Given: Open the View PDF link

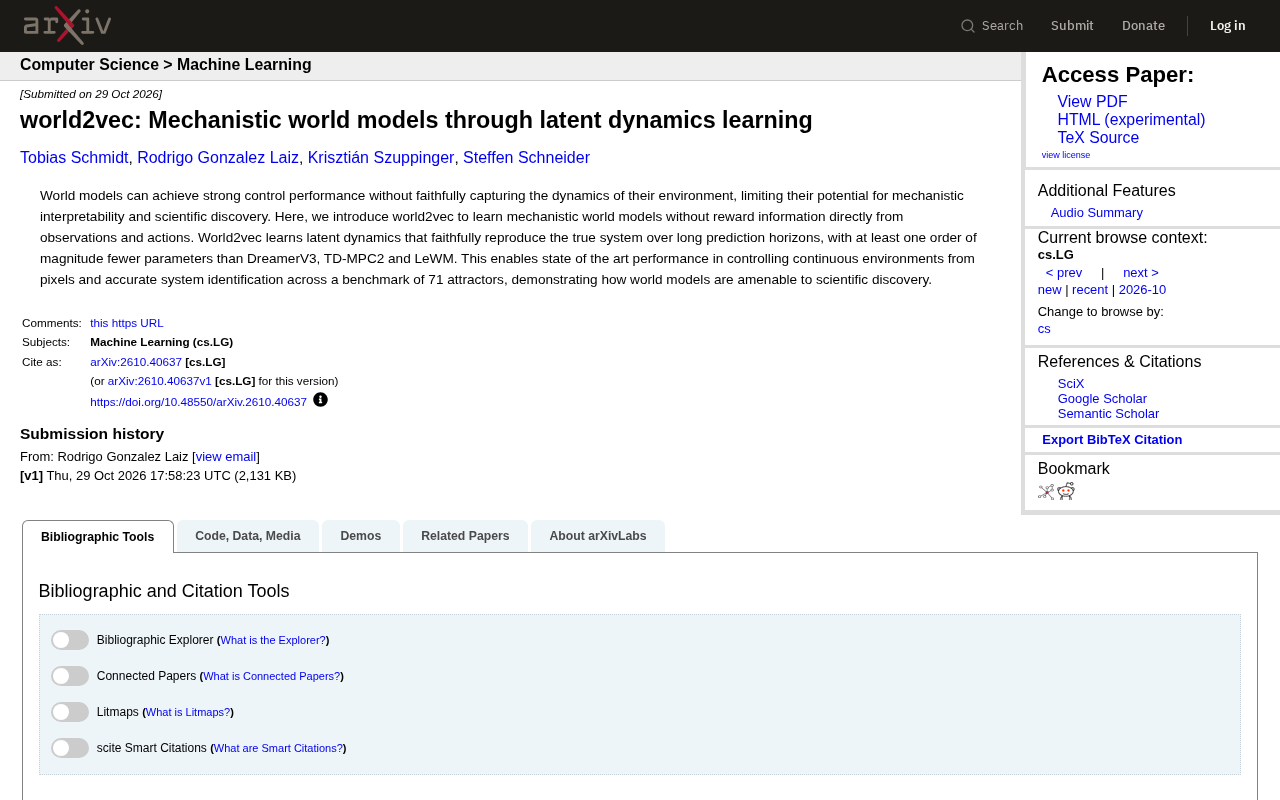Looking at the screenshot, I should [1092, 102].
